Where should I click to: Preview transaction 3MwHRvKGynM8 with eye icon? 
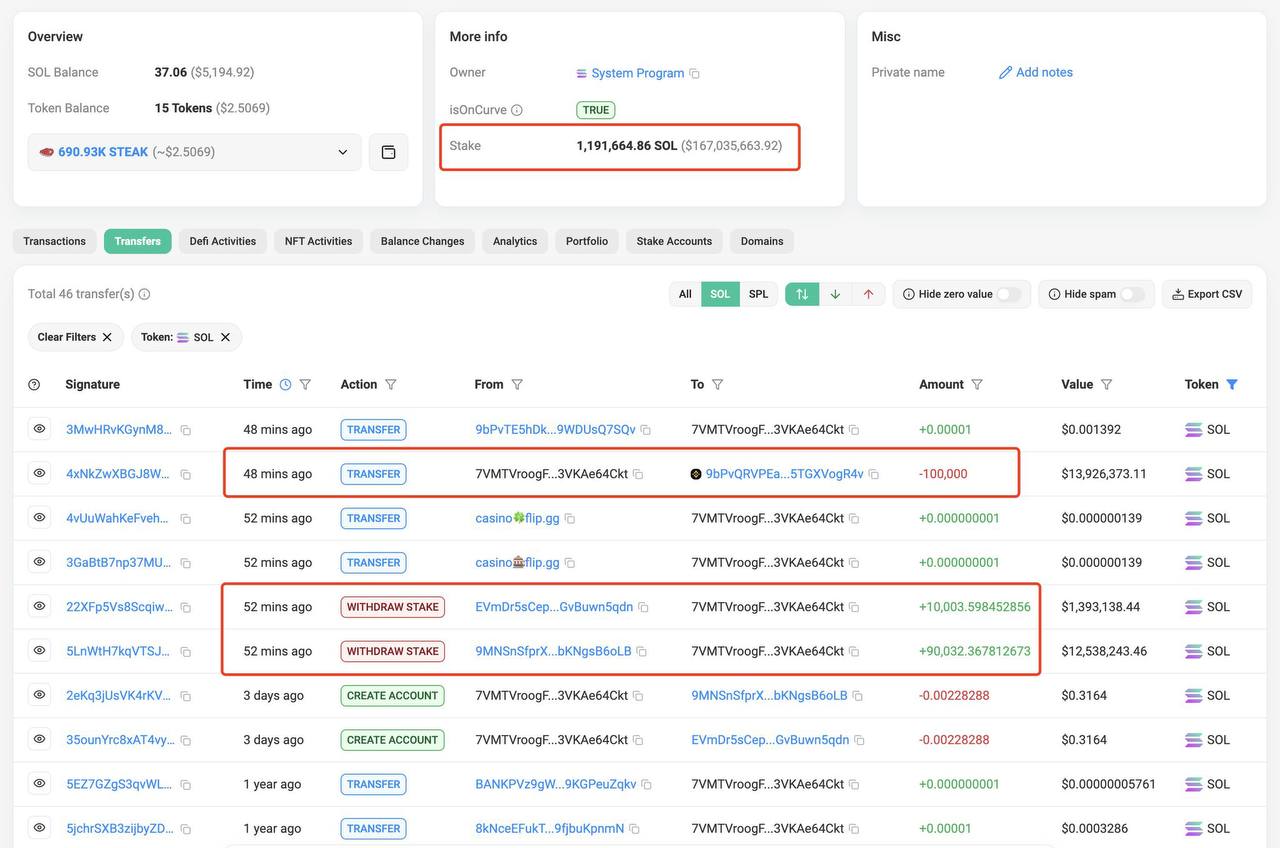pos(39,429)
